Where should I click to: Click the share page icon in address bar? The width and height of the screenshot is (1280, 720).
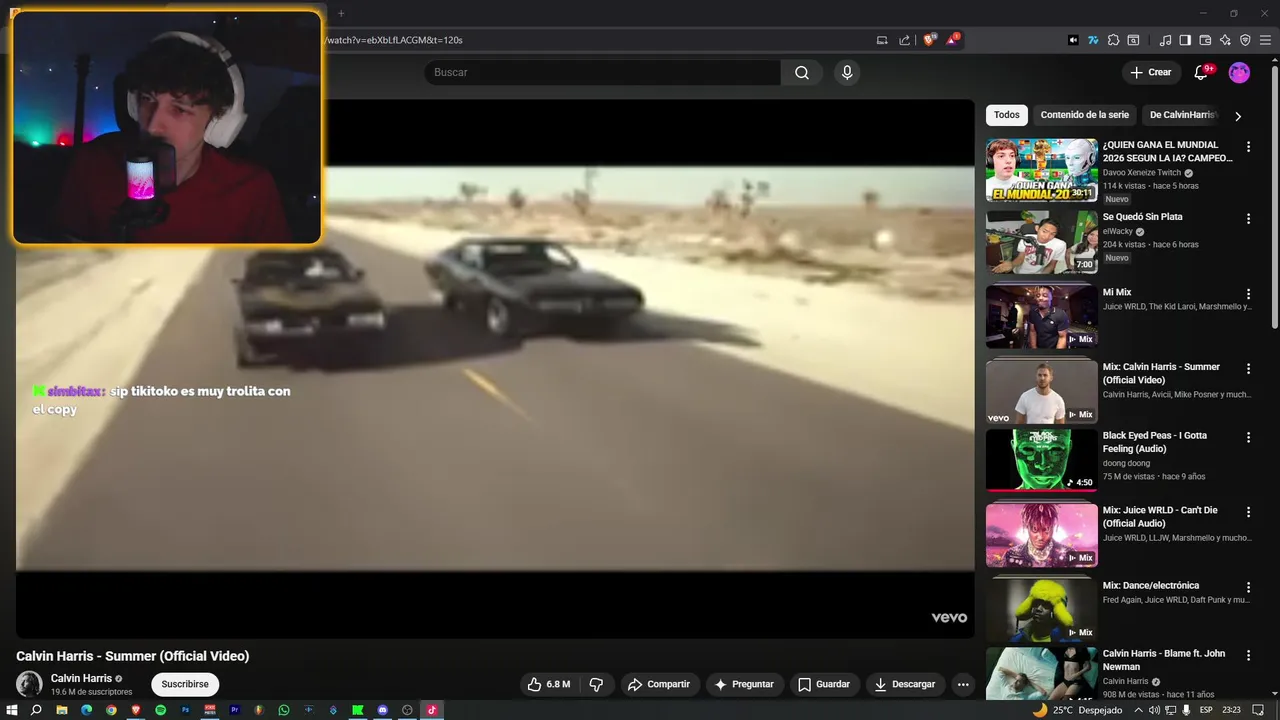(x=904, y=40)
